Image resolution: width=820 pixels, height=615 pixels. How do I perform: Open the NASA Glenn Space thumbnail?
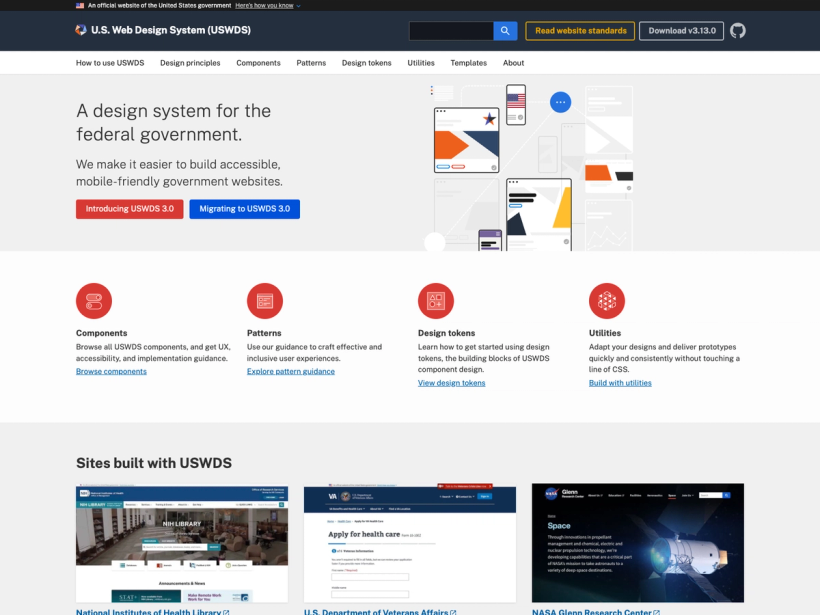coord(638,543)
